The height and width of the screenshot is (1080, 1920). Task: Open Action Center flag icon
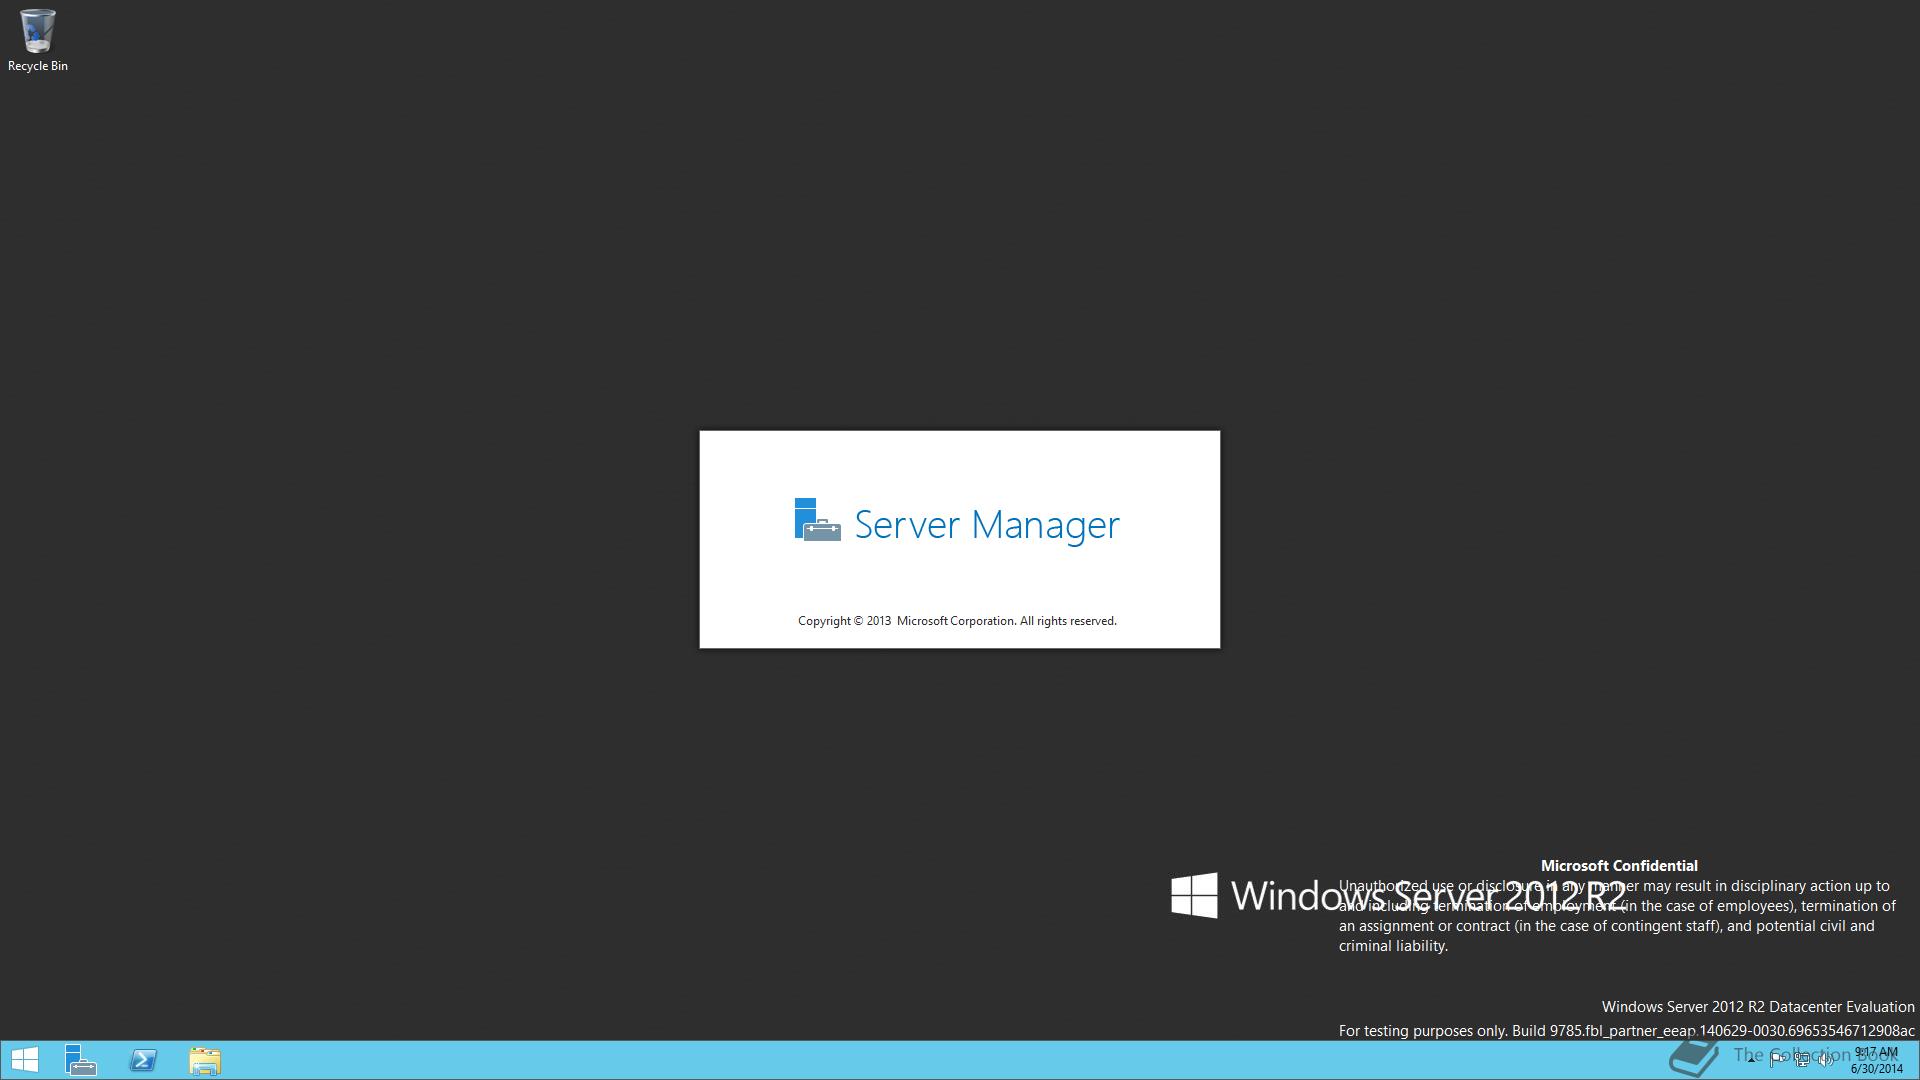pos(1778,1060)
